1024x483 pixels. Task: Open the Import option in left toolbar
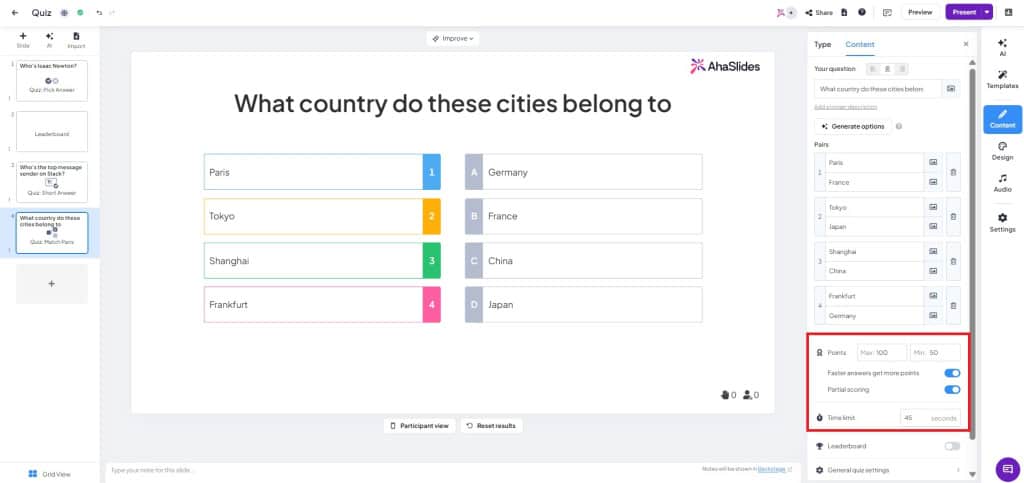[76, 40]
